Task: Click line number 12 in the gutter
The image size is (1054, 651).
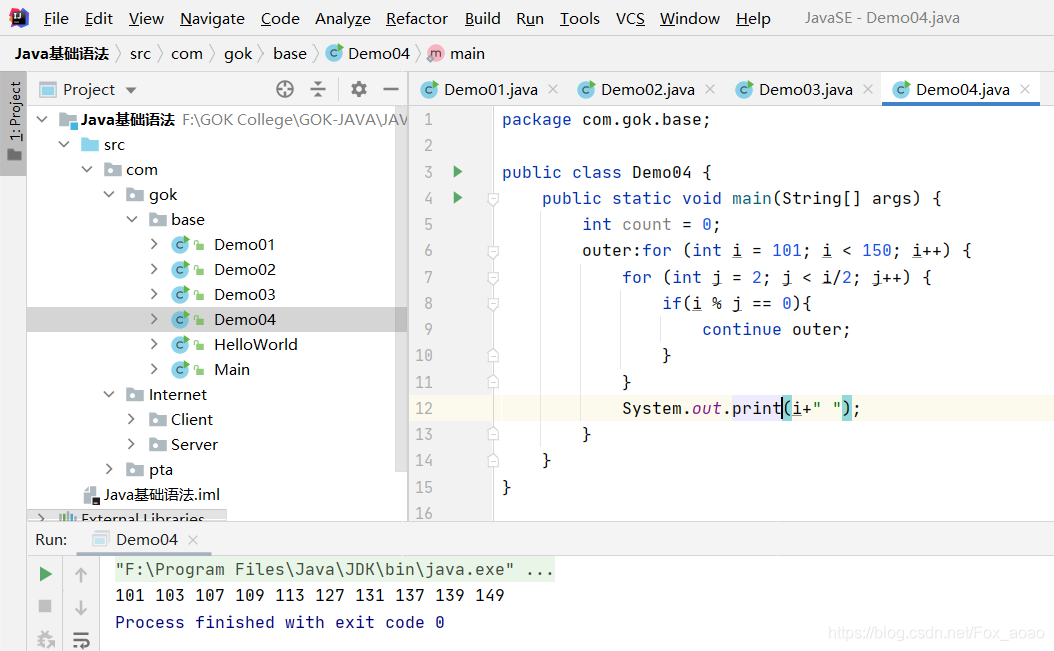Action: pos(424,408)
